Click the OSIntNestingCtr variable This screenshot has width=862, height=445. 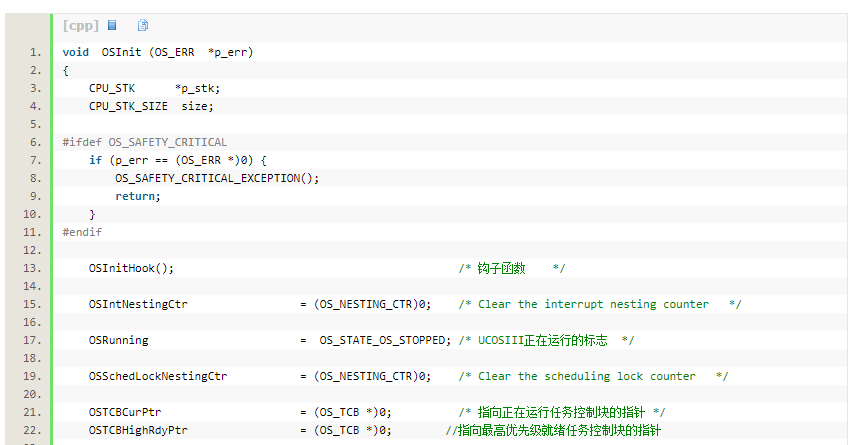click(138, 304)
